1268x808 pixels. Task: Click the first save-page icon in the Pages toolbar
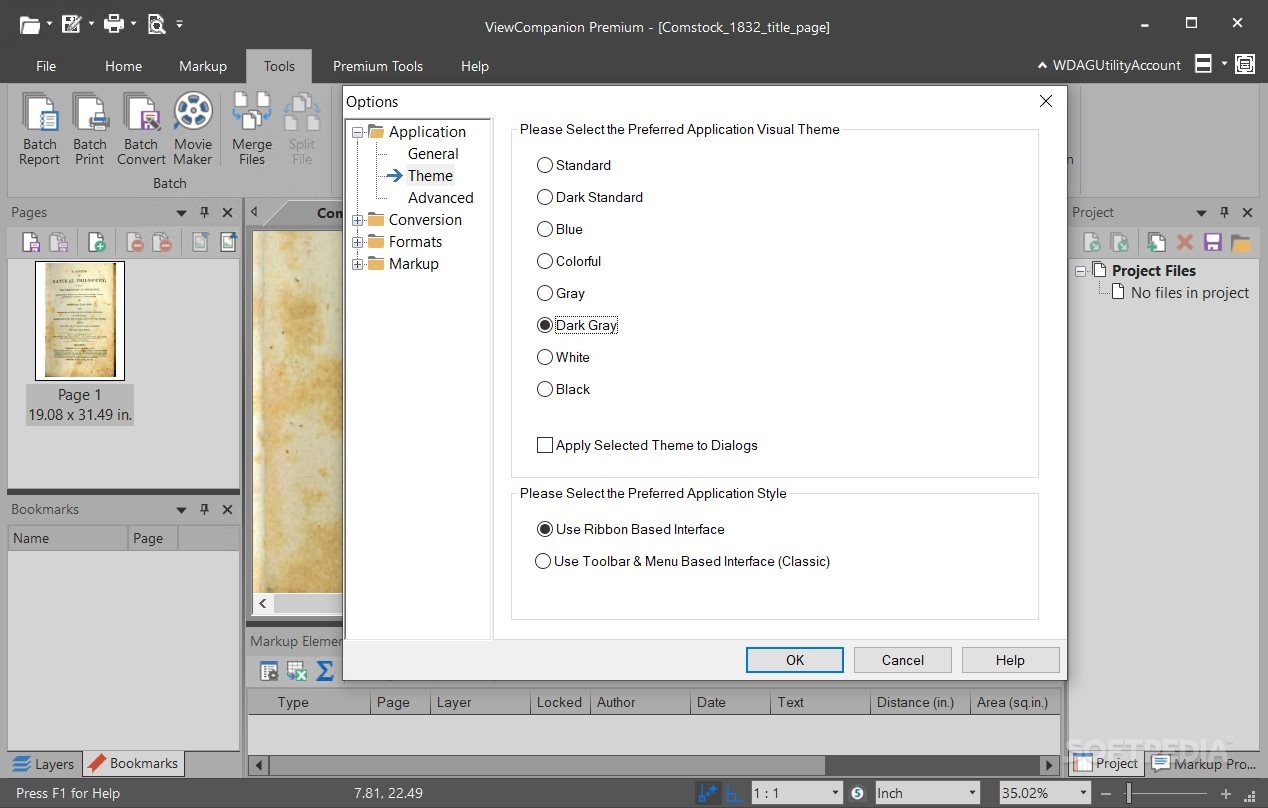pos(31,242)
